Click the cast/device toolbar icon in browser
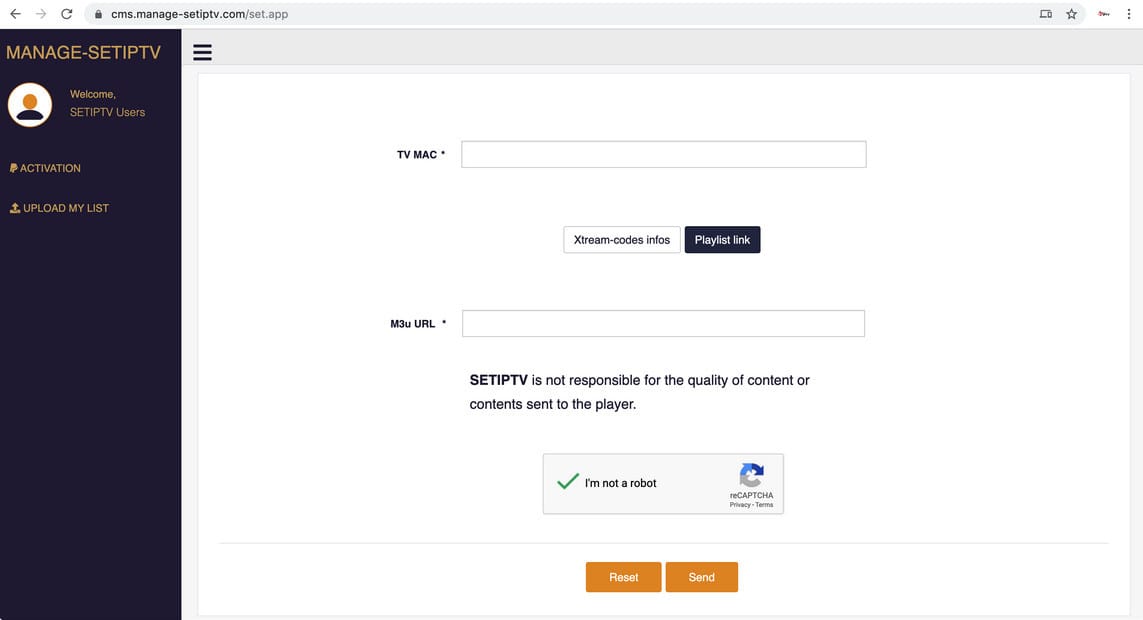The height and width of the screenshot is (620, 1143). tap(1045, 14)
